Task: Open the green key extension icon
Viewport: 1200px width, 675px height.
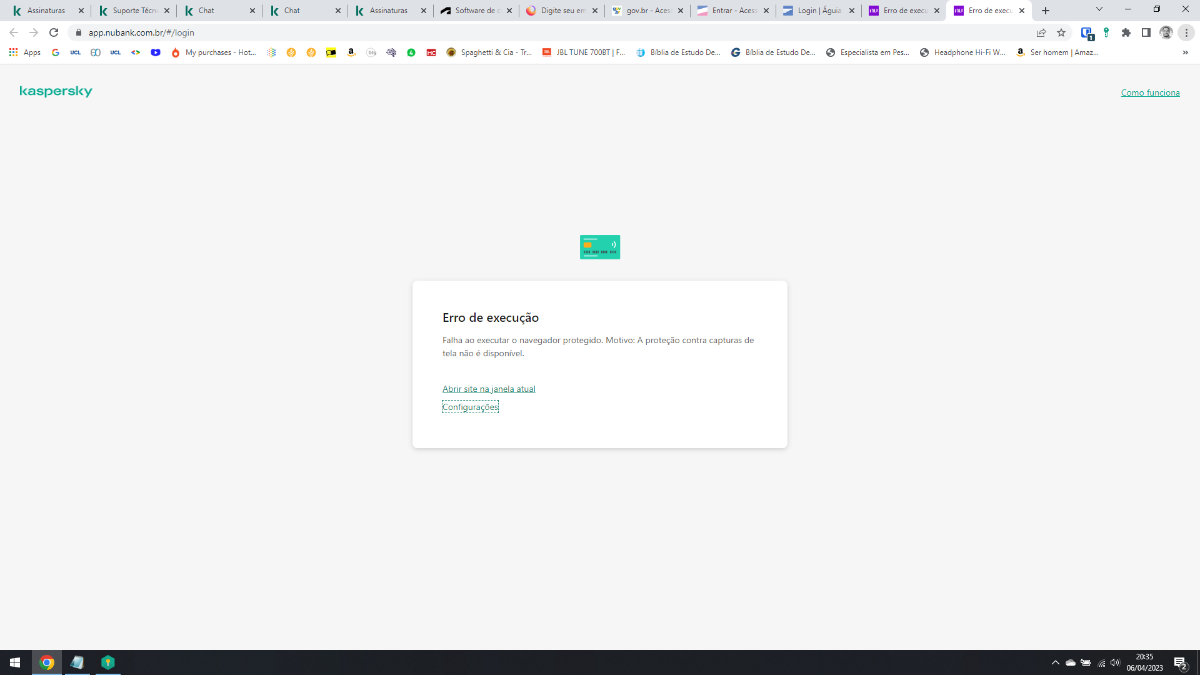Action: tap(1107, 32)
